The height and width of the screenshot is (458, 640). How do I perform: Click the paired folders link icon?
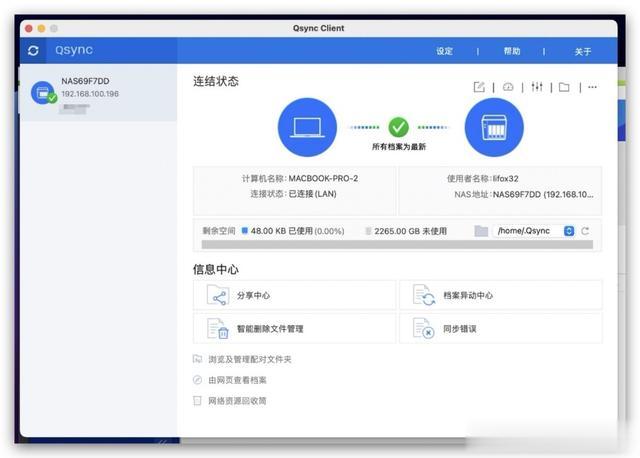tap(197, 359)
